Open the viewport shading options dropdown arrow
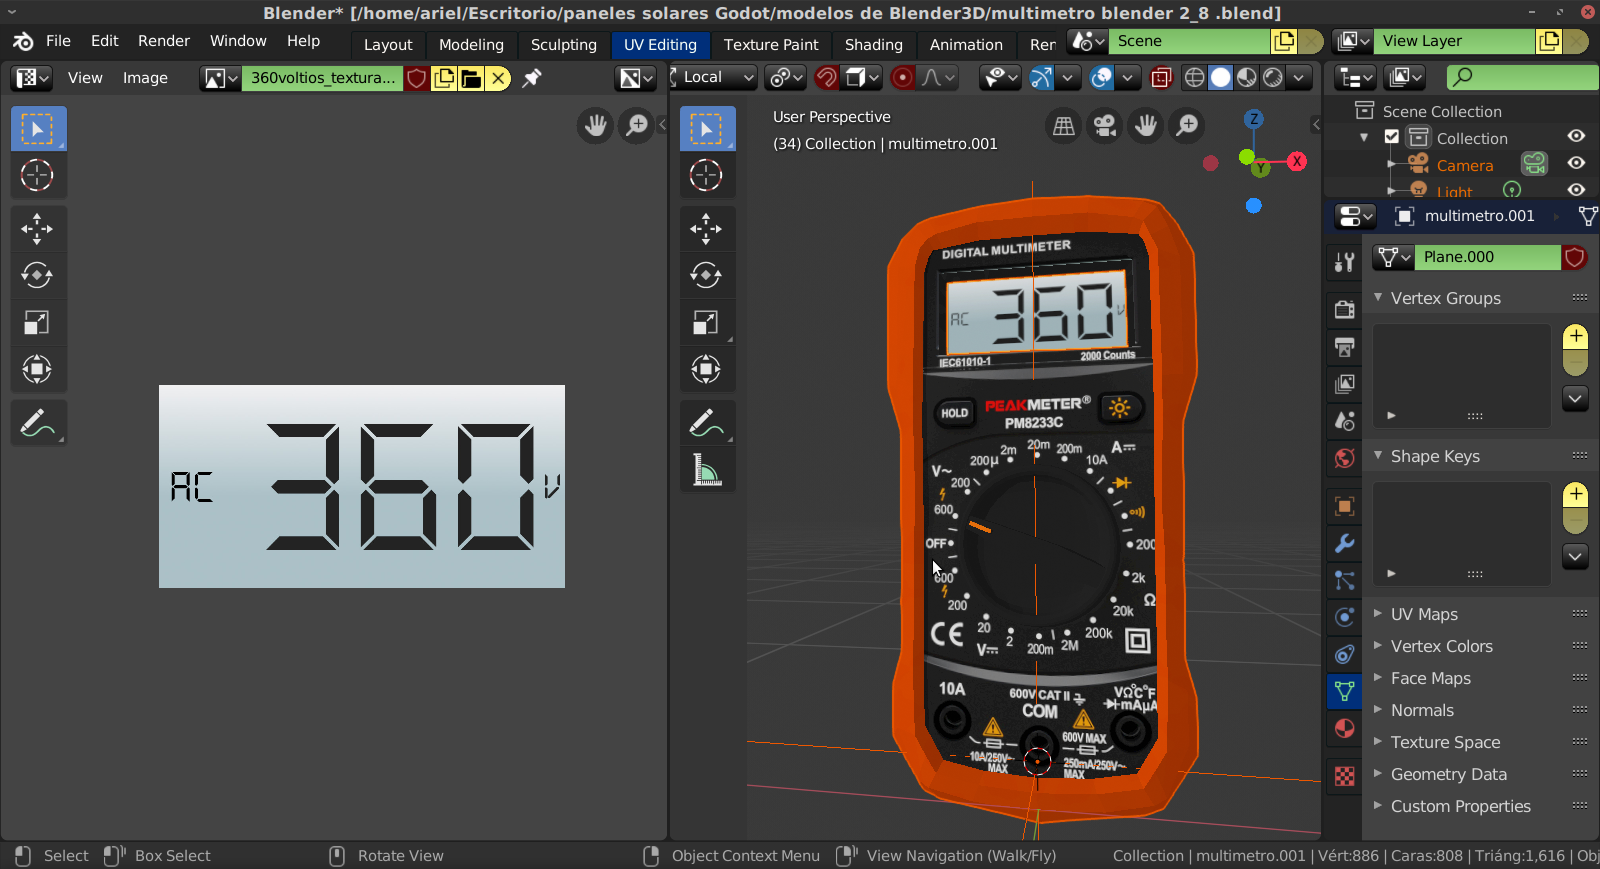 pos(1299,77)
